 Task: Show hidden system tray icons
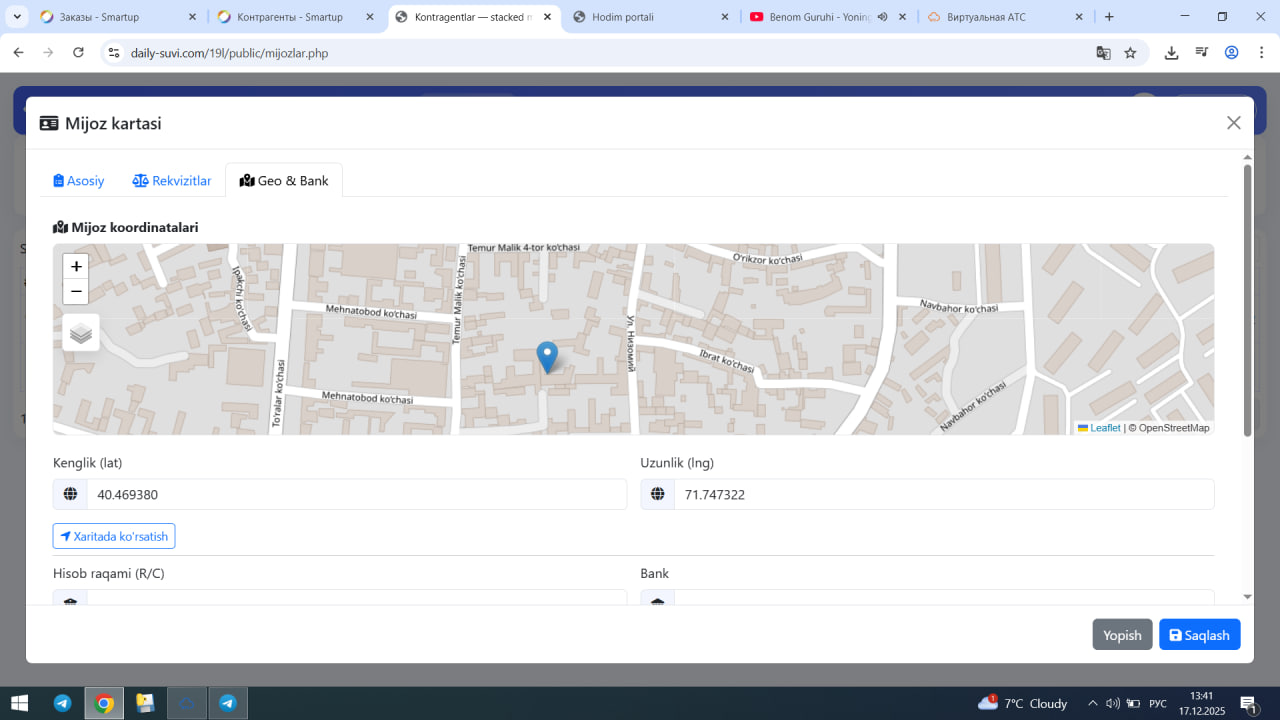pyautogui.click(x=1092, y=703)
